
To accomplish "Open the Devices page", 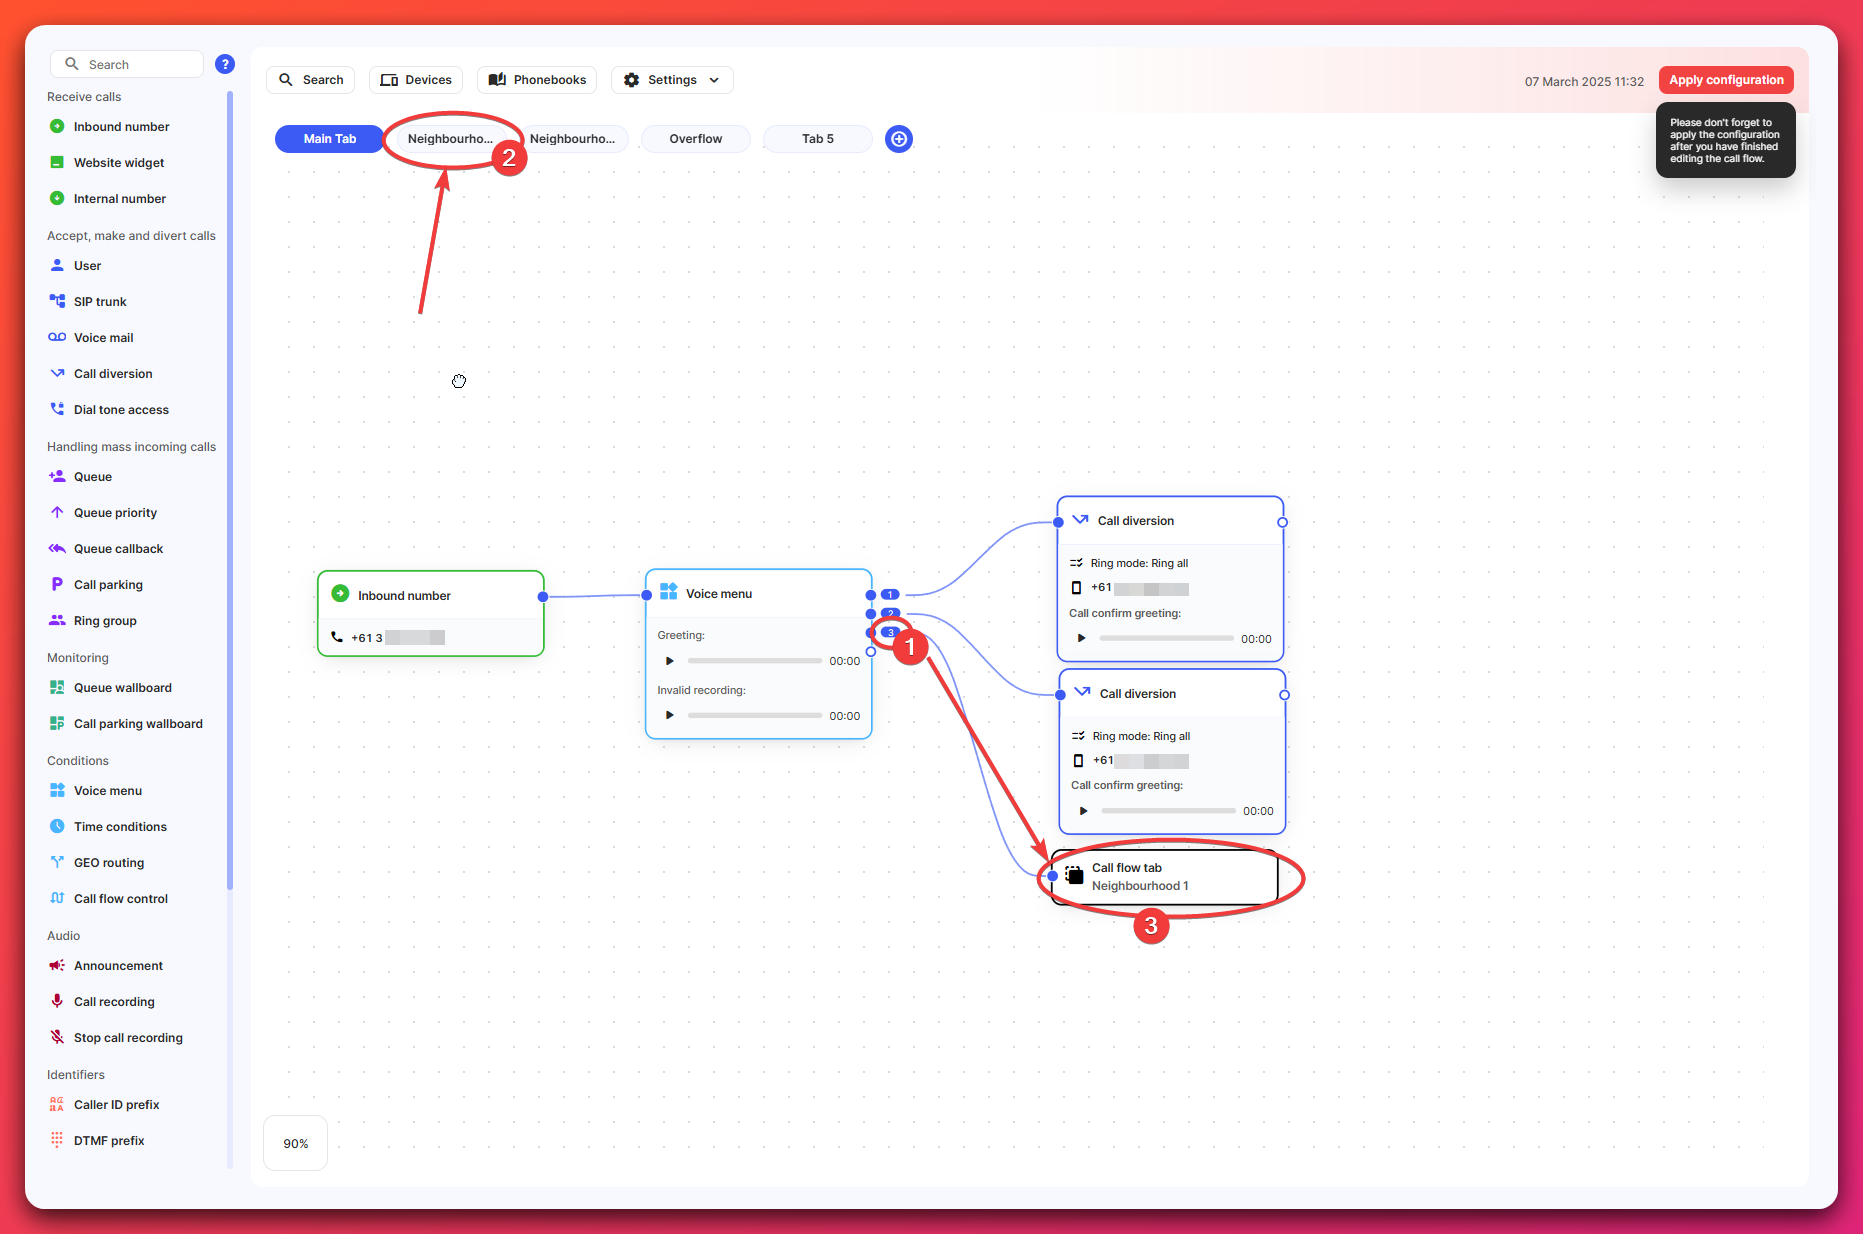I will [x=416, y=80].
